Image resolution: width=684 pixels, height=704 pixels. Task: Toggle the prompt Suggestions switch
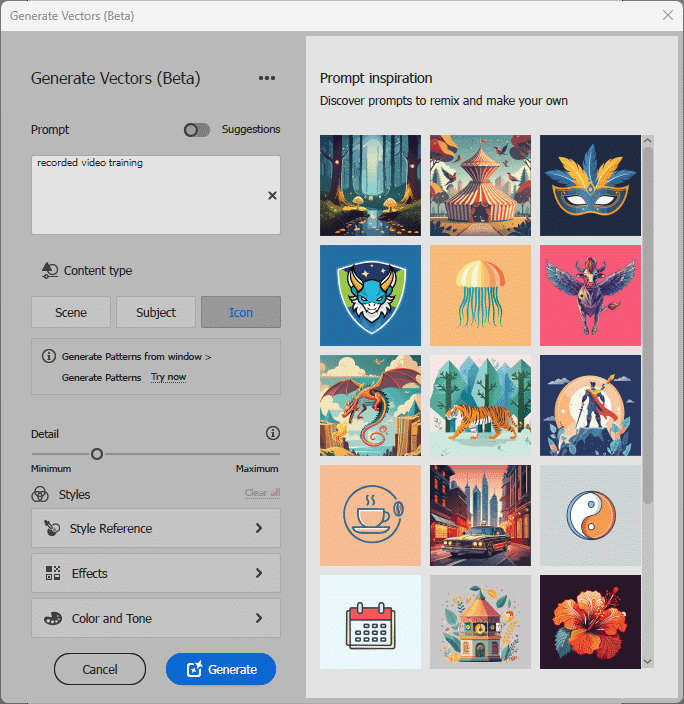[197, 130]
